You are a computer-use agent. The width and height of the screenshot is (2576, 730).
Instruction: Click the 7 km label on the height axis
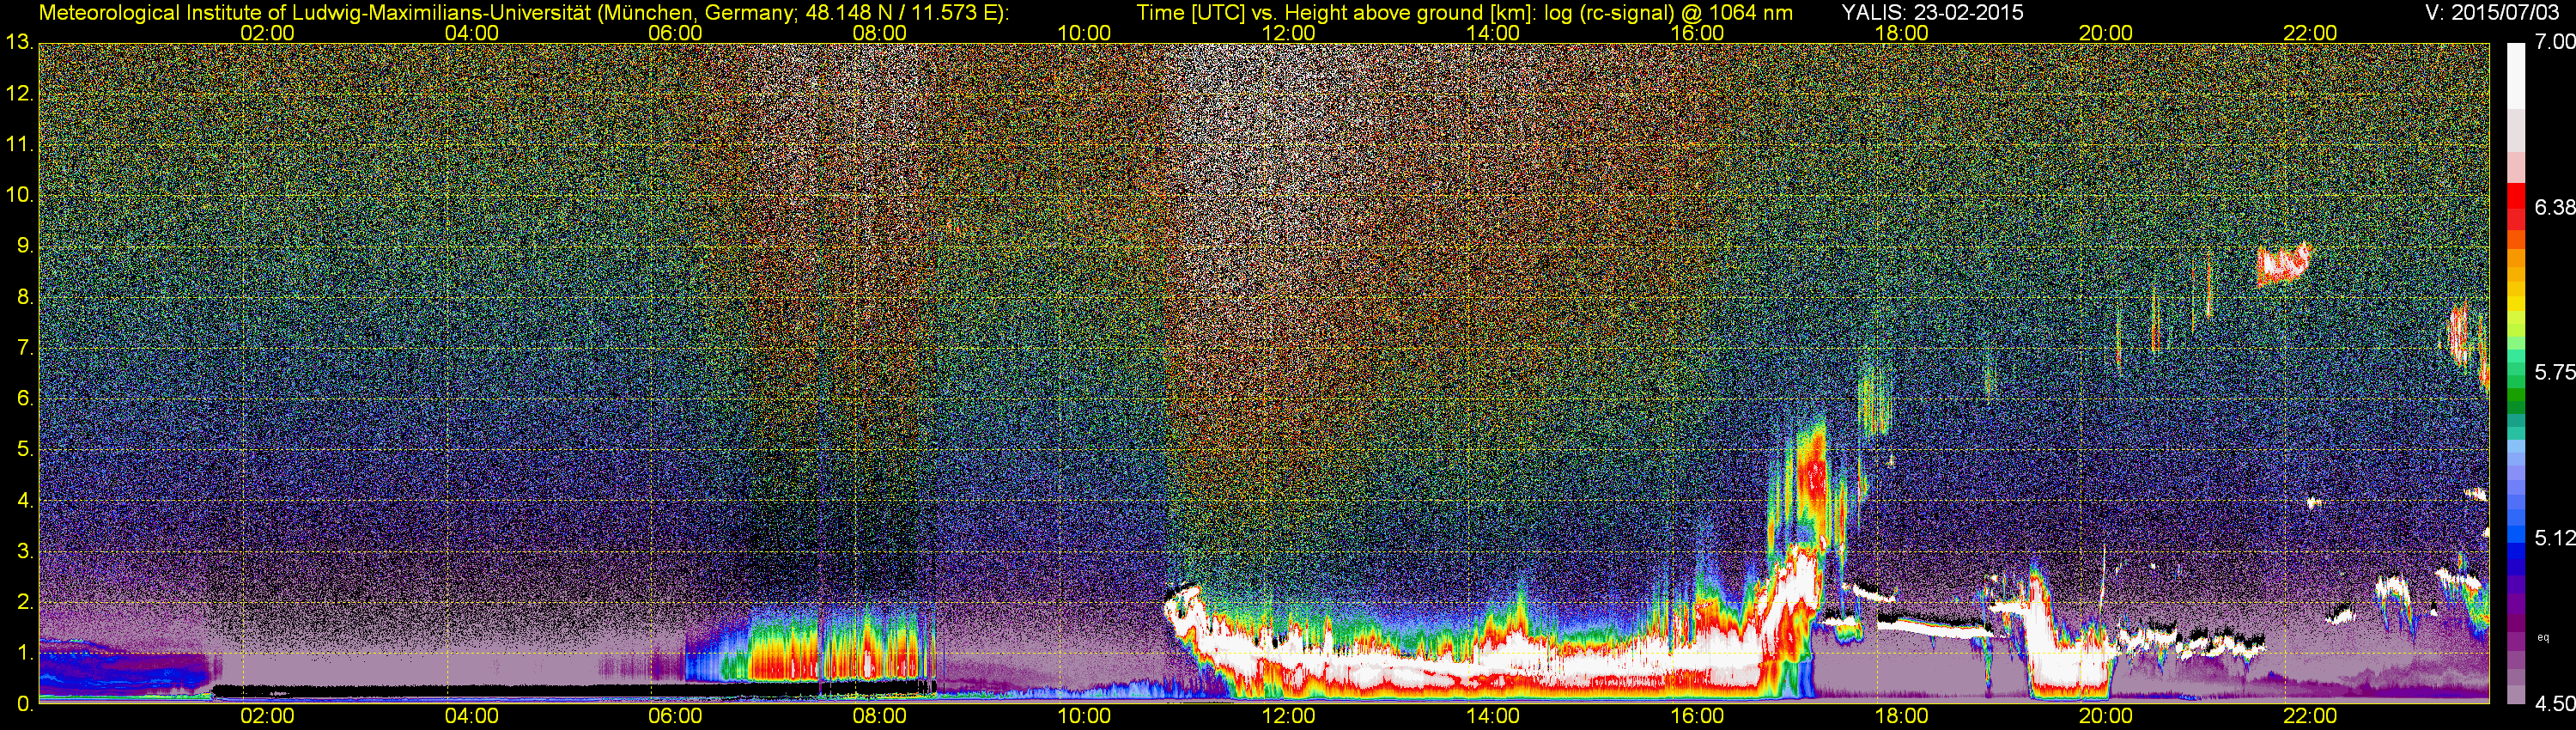(25, 349)
